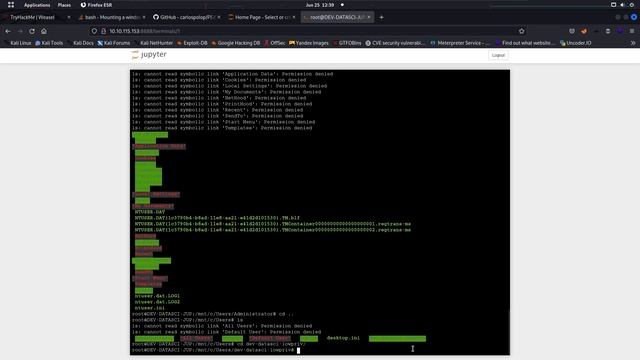This screenshot has height=360, width=640.
Task: Close the GitHub - carlospolop tab
Action: coord(219,17)
